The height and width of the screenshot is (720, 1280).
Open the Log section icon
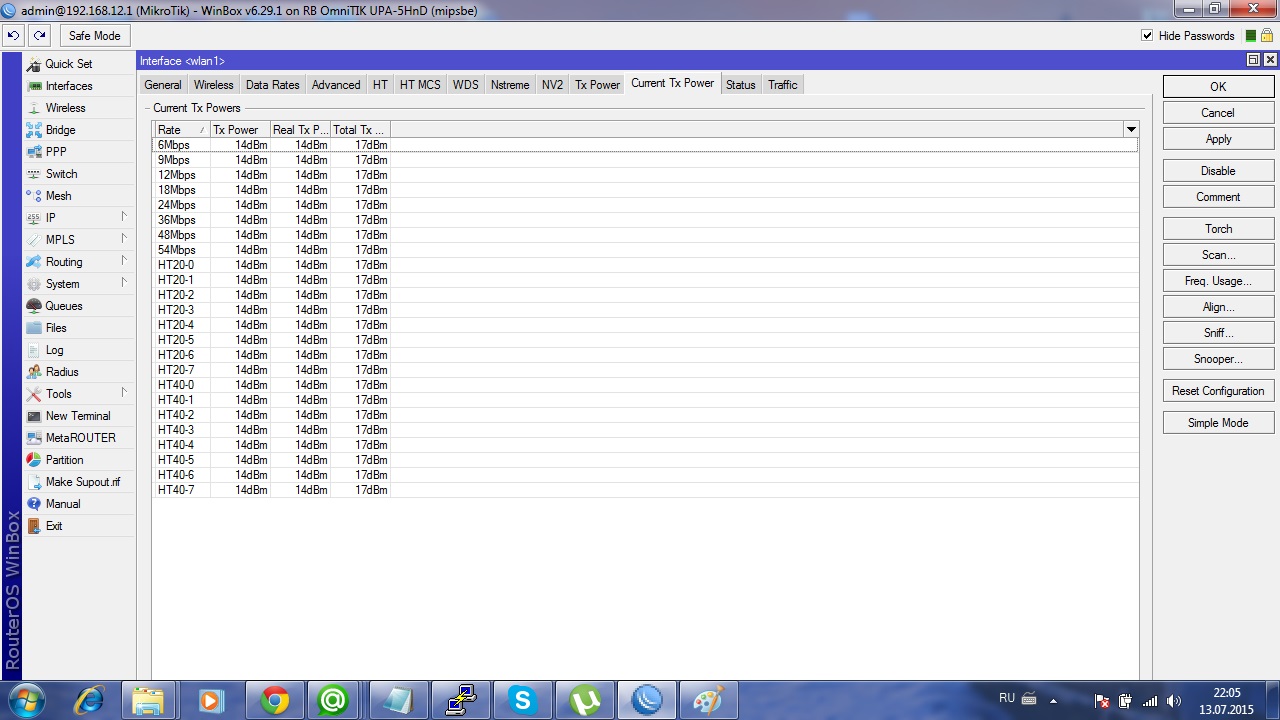[34, 350]
